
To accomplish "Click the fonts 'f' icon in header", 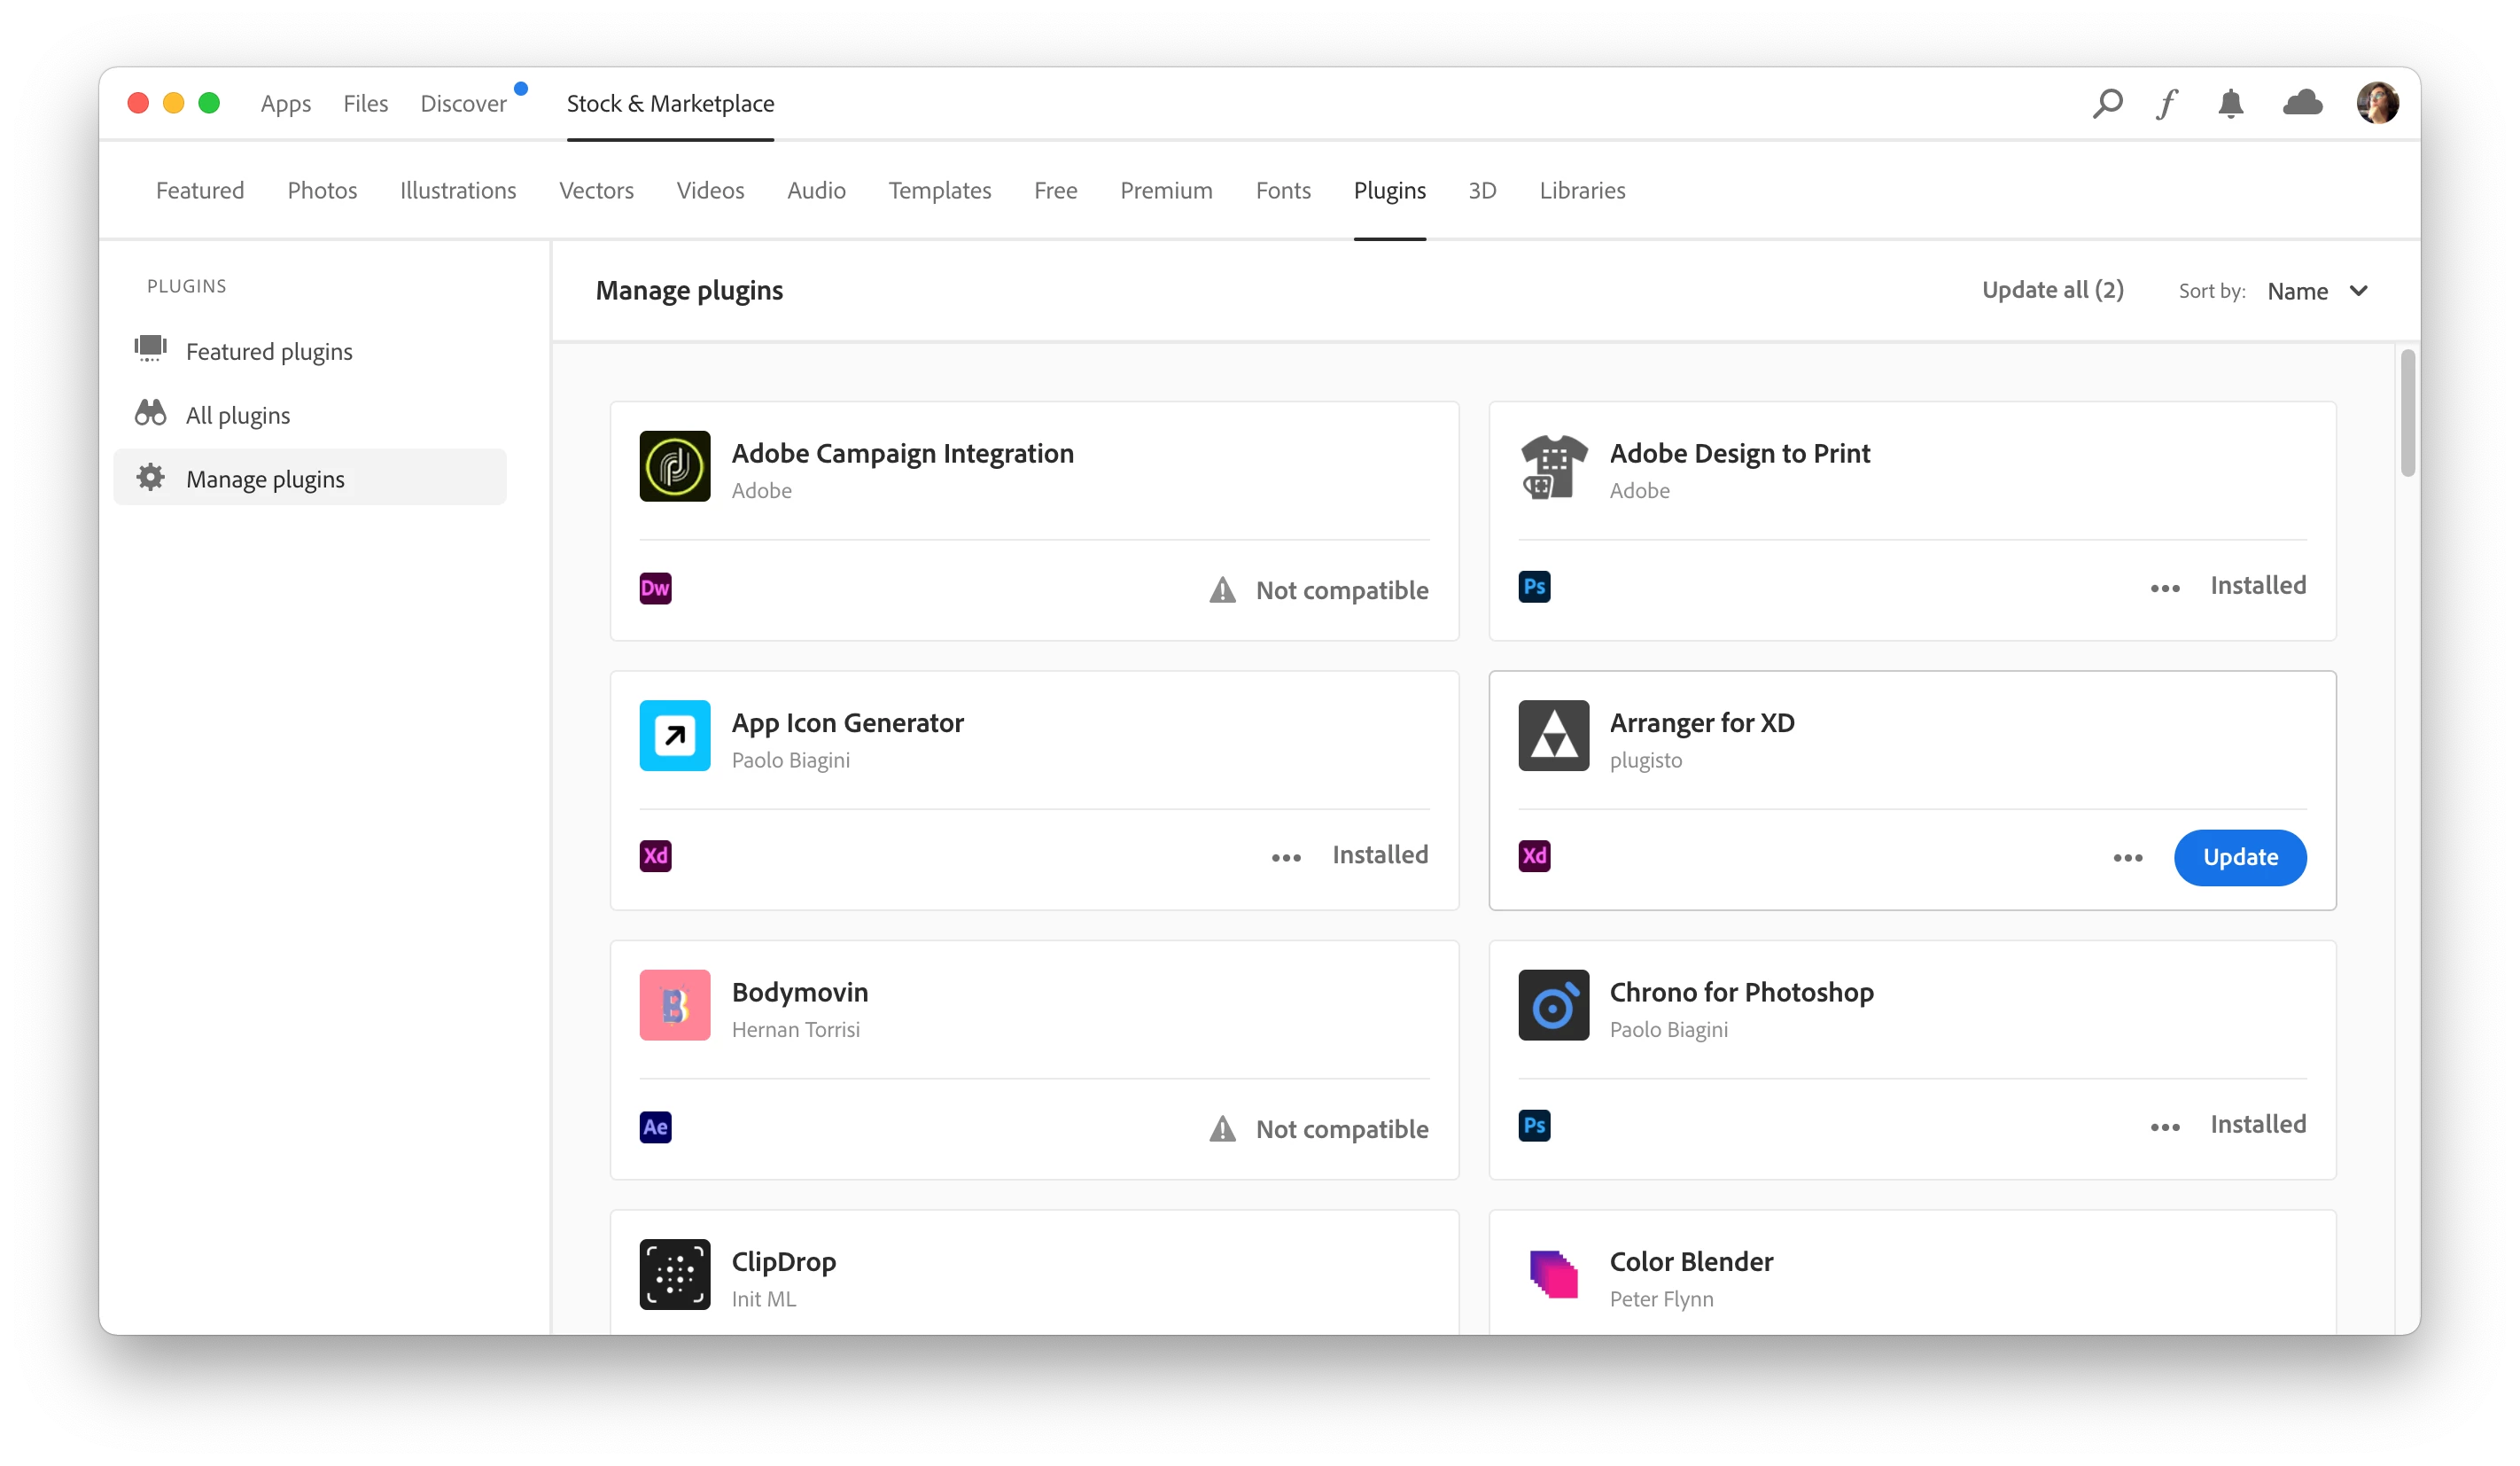I will click(2167, 104).
